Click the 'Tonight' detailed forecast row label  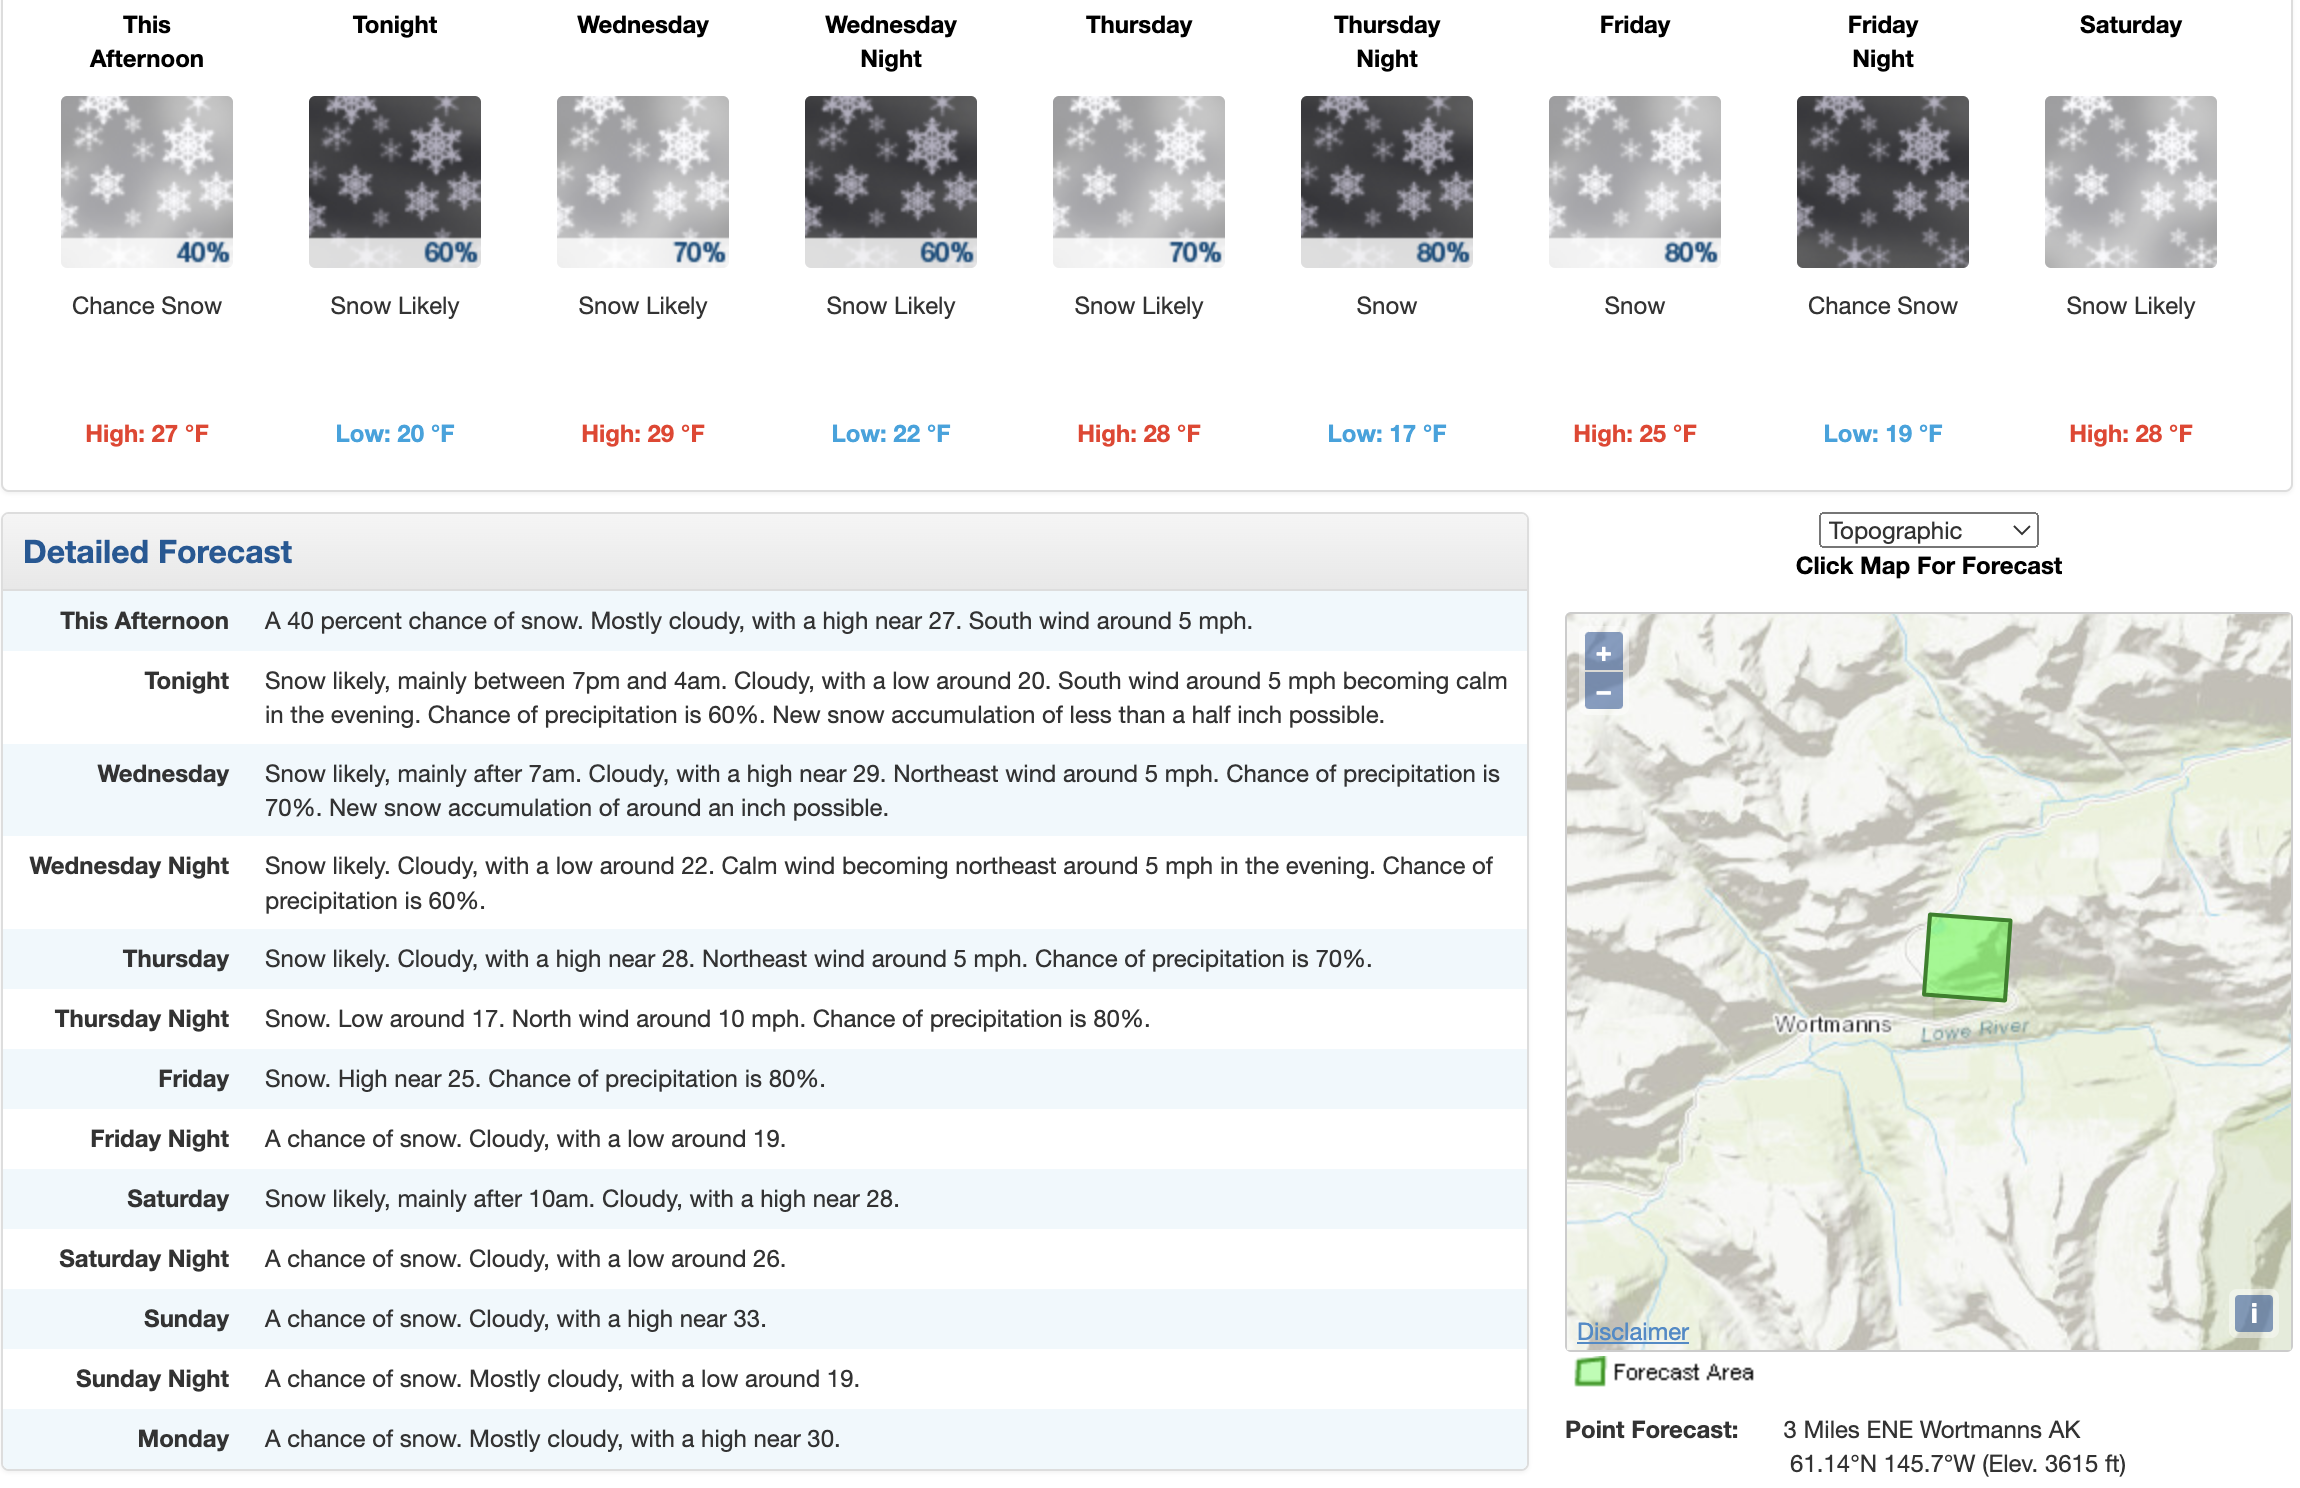point(186,681)
